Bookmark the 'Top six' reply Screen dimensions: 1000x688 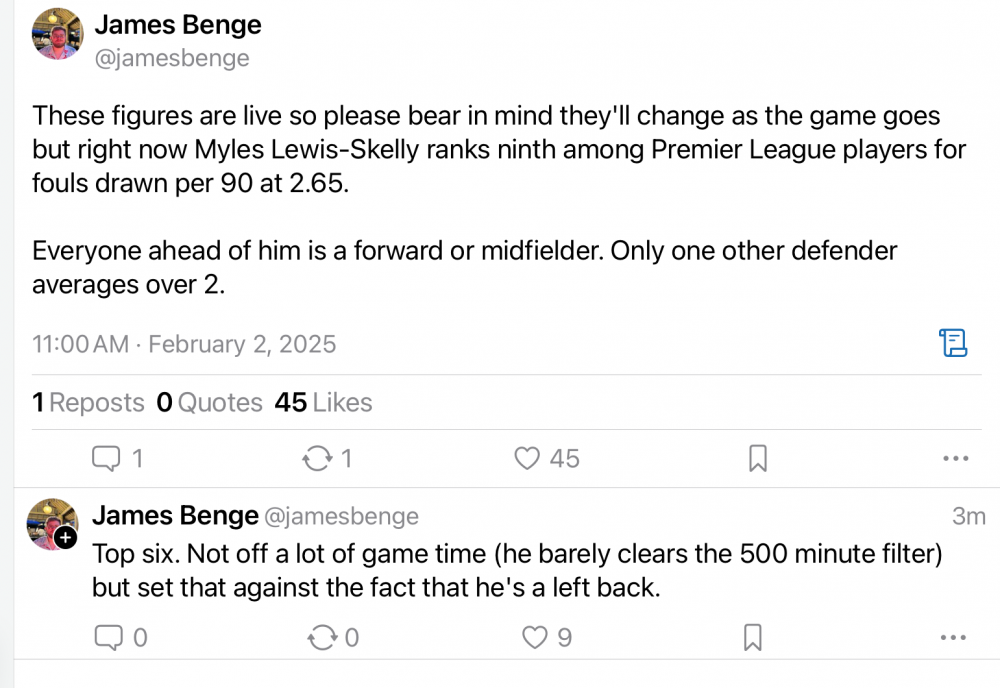(x=754, y=637)
